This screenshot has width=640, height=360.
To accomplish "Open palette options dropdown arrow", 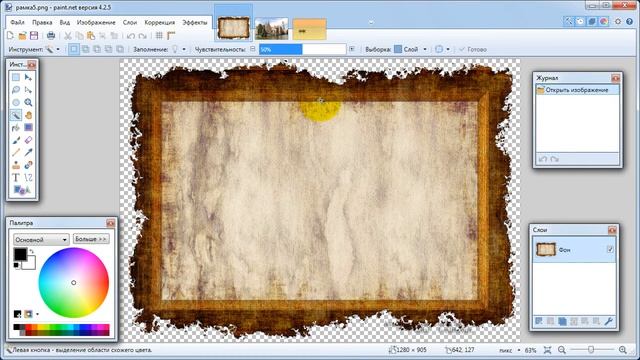I will 37,314.
